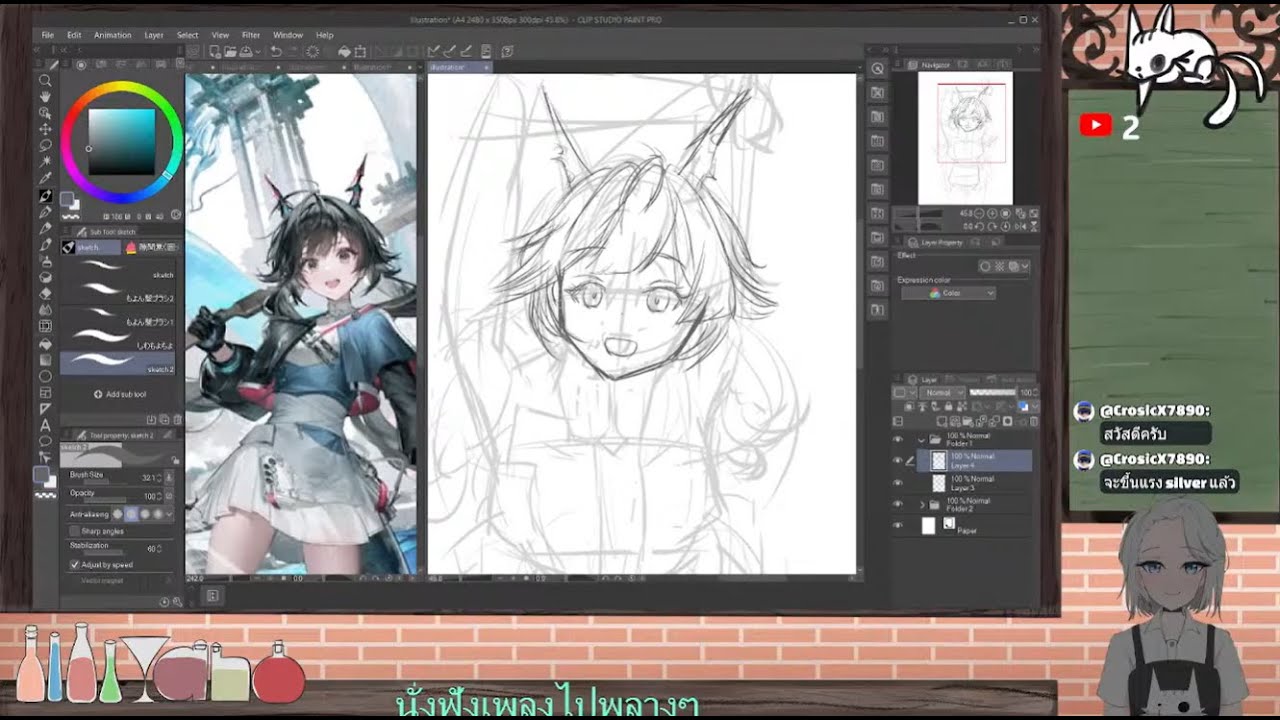Select the Zoom magnifier tool
Image resolution: width=1280 pixels, height=720 pixels.
[x=45, y=80]
